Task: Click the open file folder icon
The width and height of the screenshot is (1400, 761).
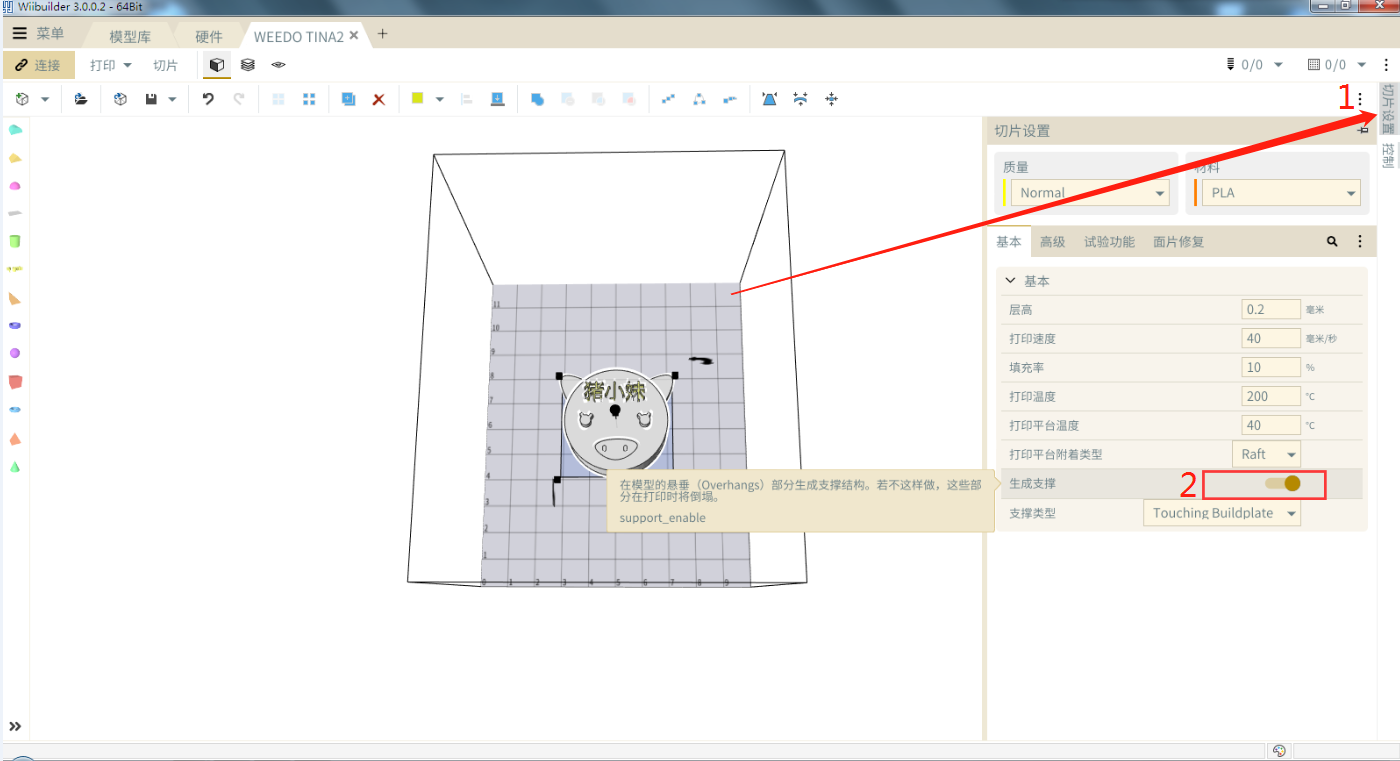Action: coord(81,99)
